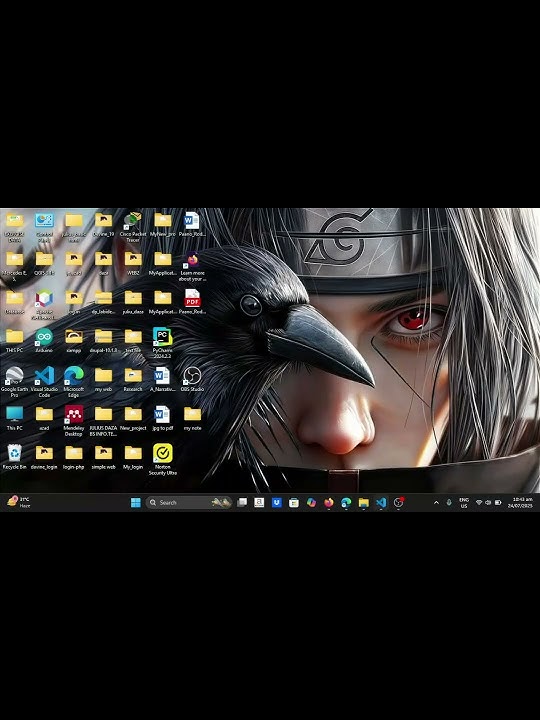
Task: Select the Paano_Rod PDF file
Action: point(192,302)
